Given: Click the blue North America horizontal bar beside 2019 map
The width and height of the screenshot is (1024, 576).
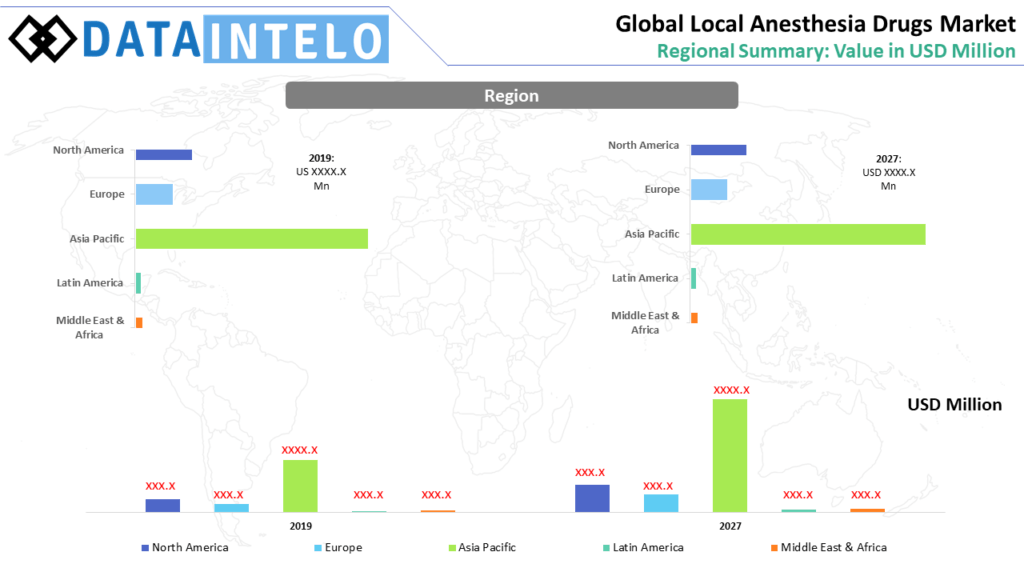Looking at the screenshot, I should (164, 154).
